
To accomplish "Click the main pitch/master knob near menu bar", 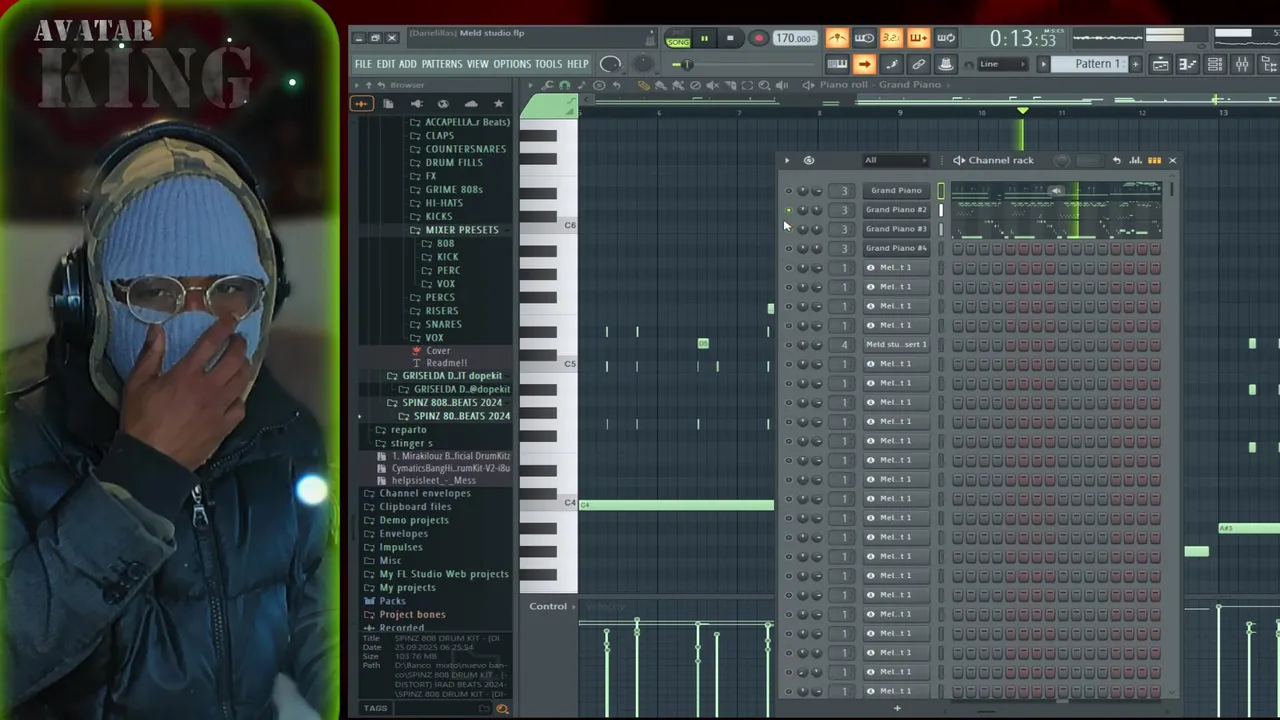I will 610,64.
